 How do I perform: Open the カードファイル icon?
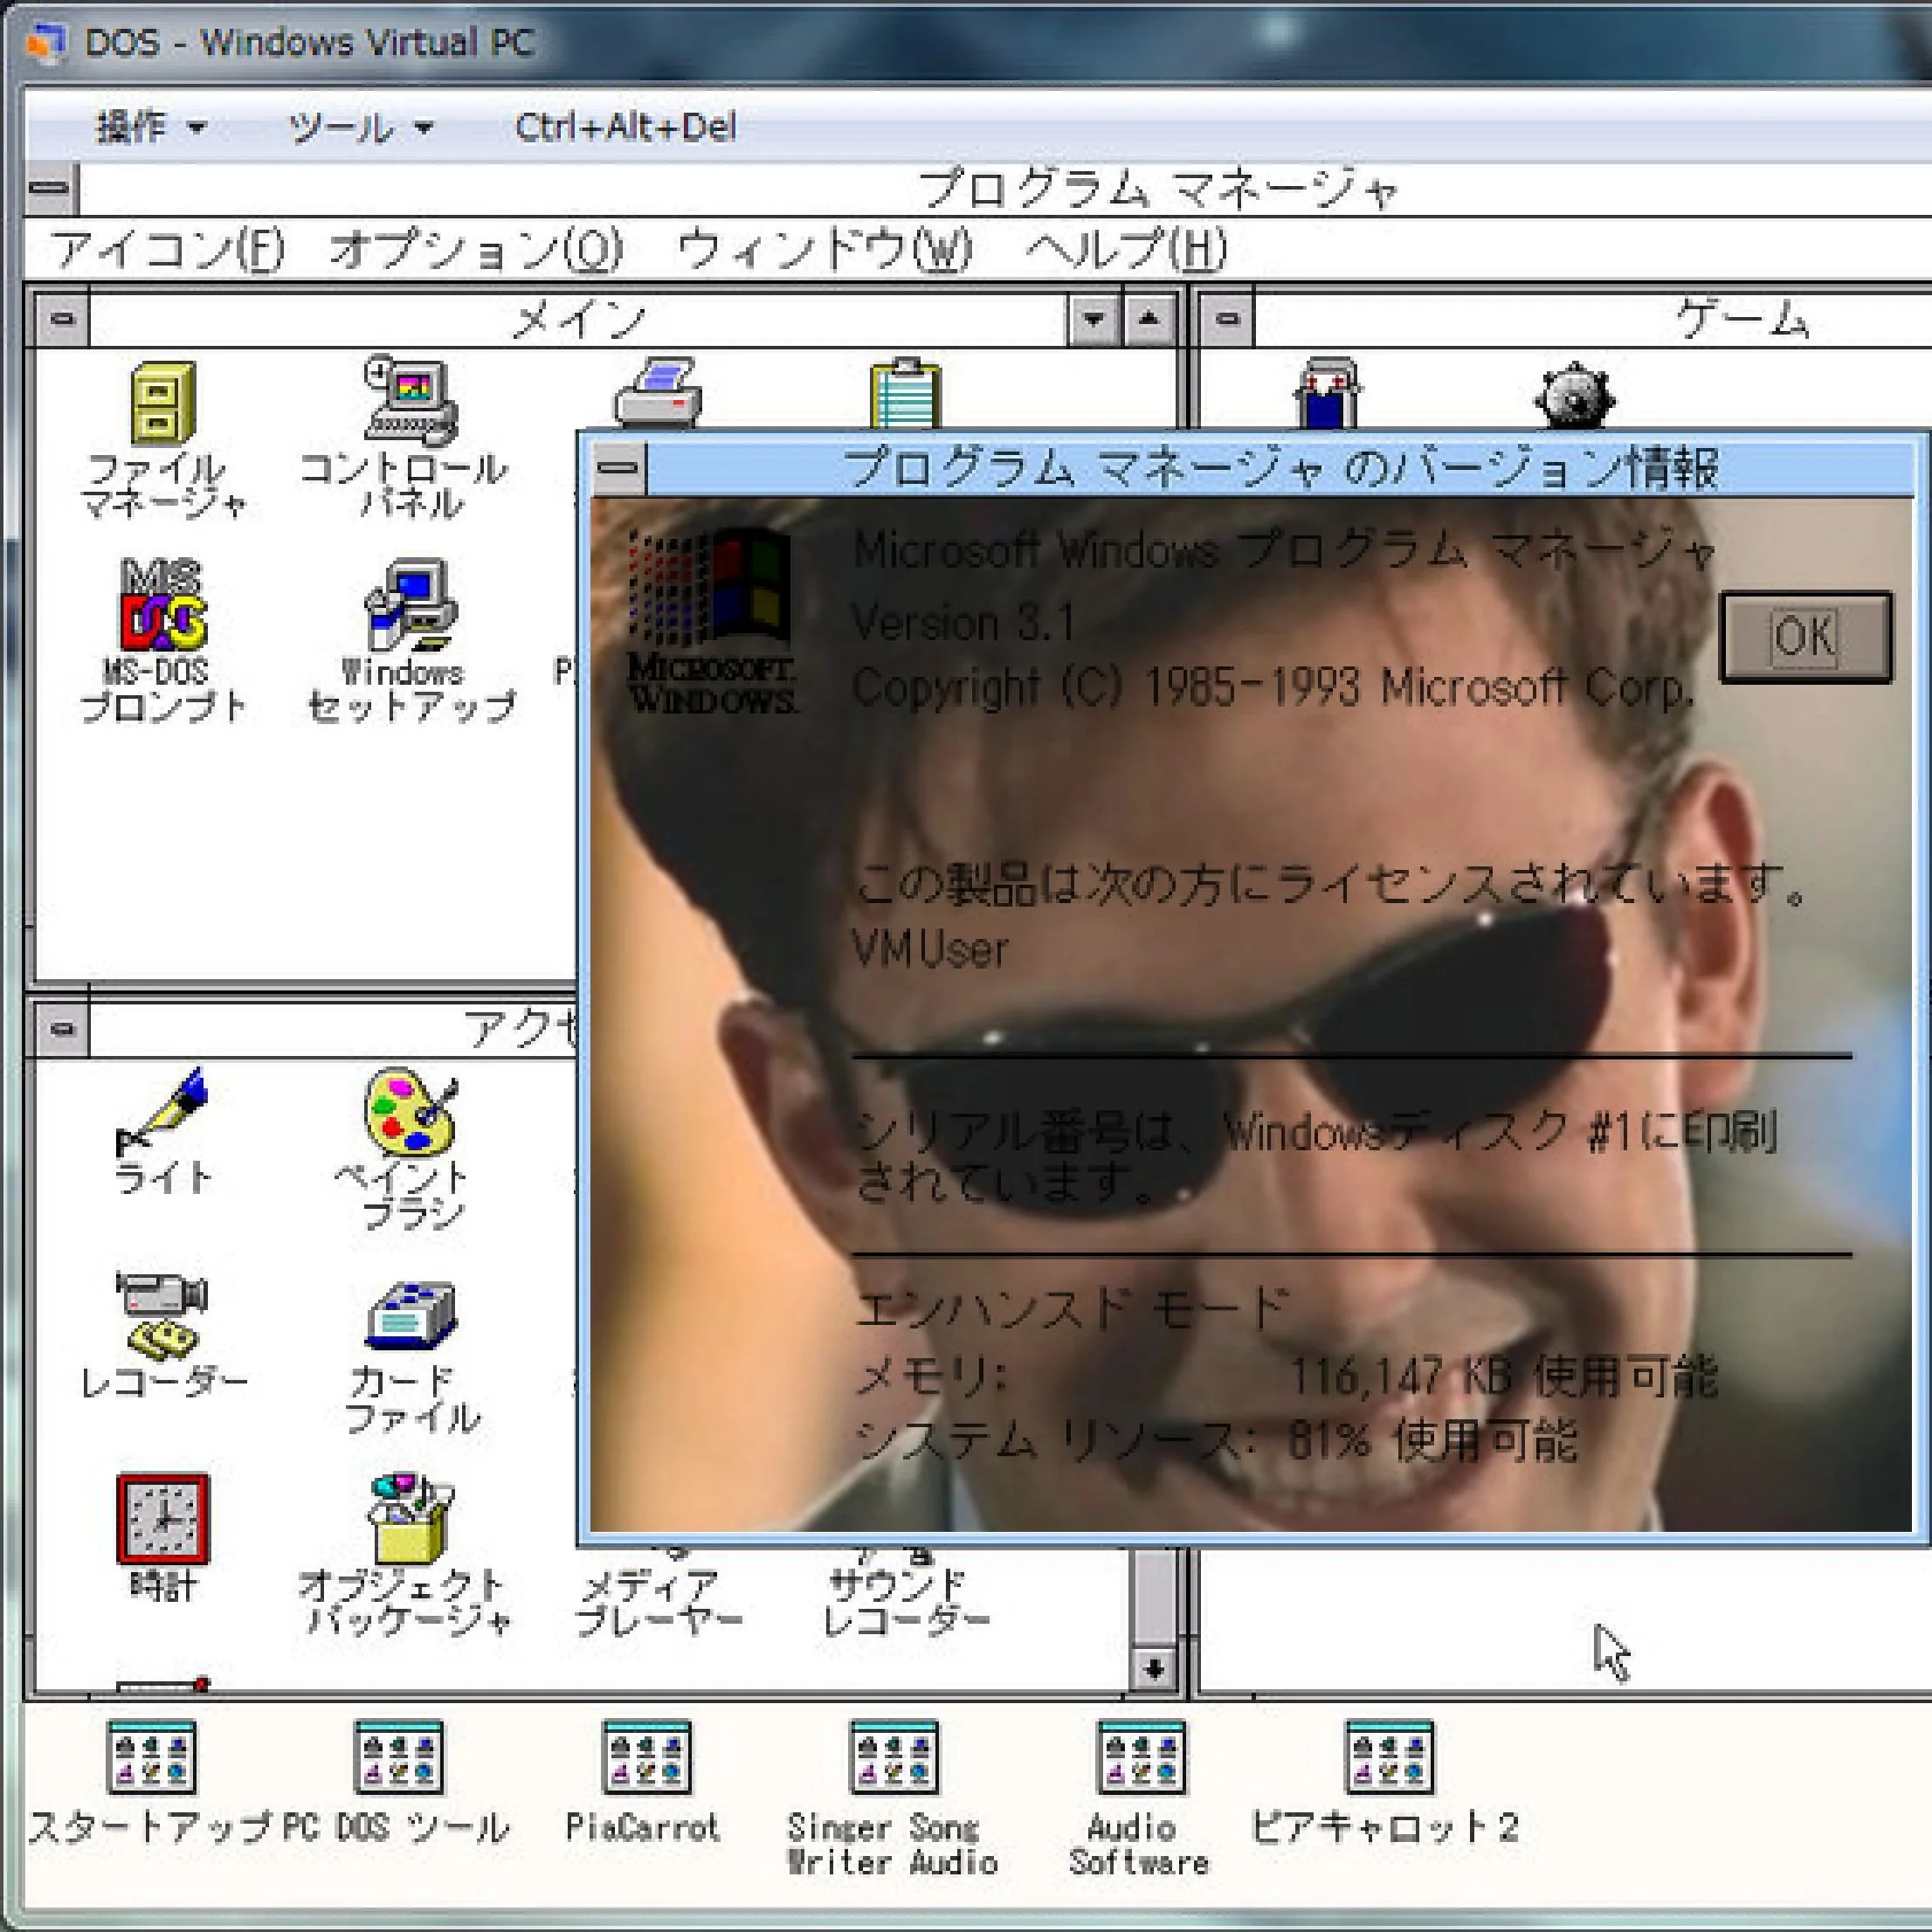click(410, 1315)
